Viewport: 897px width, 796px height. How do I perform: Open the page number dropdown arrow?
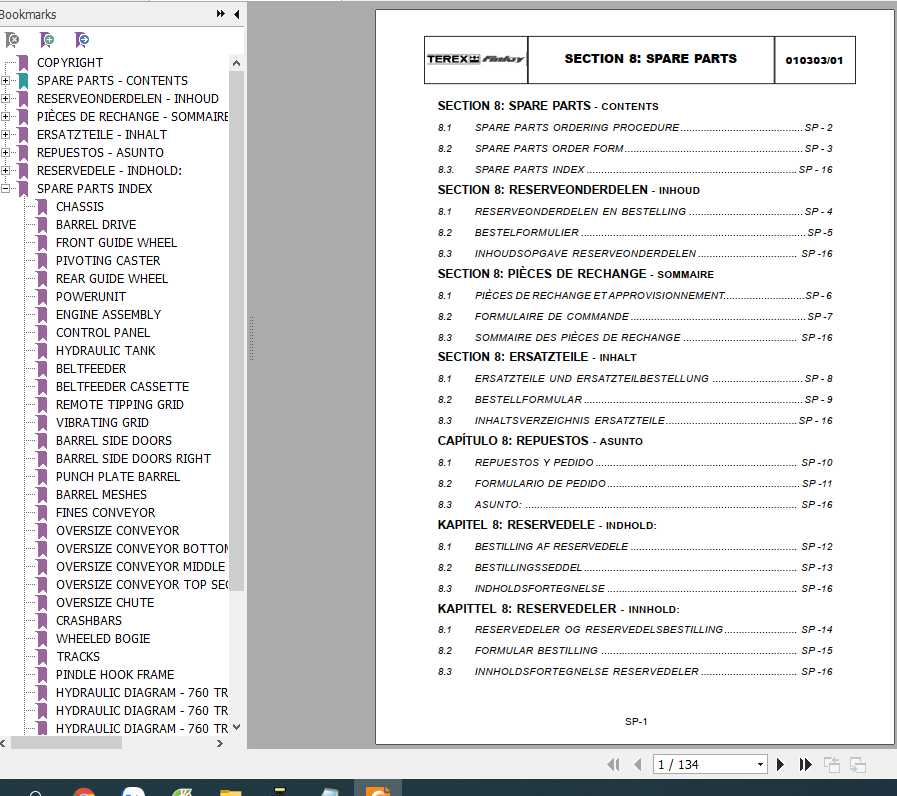click(760, 765)
